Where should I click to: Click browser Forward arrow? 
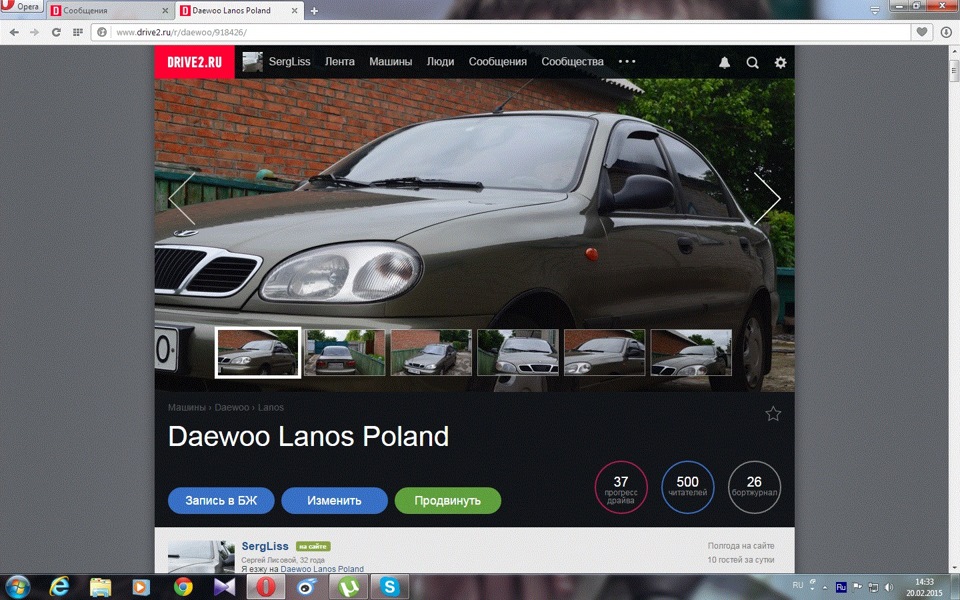34,32
